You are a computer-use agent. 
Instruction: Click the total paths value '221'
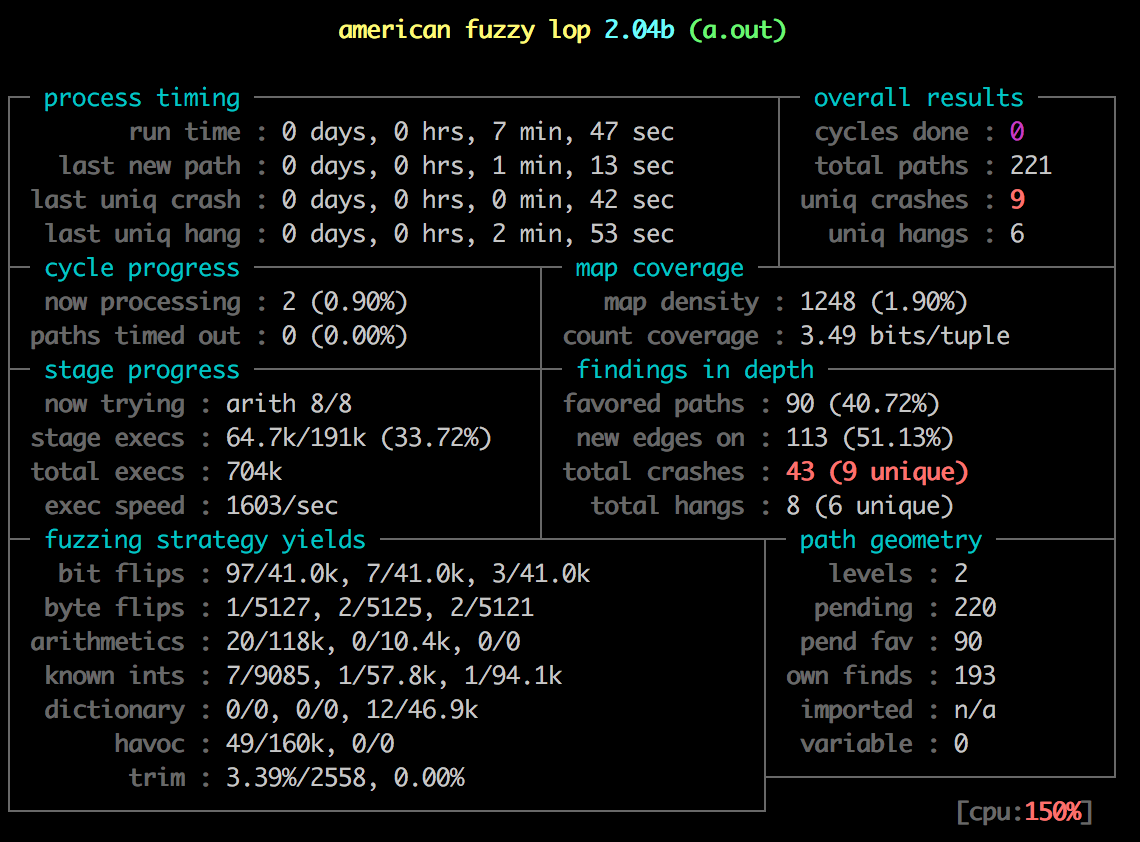[1030, 166]
